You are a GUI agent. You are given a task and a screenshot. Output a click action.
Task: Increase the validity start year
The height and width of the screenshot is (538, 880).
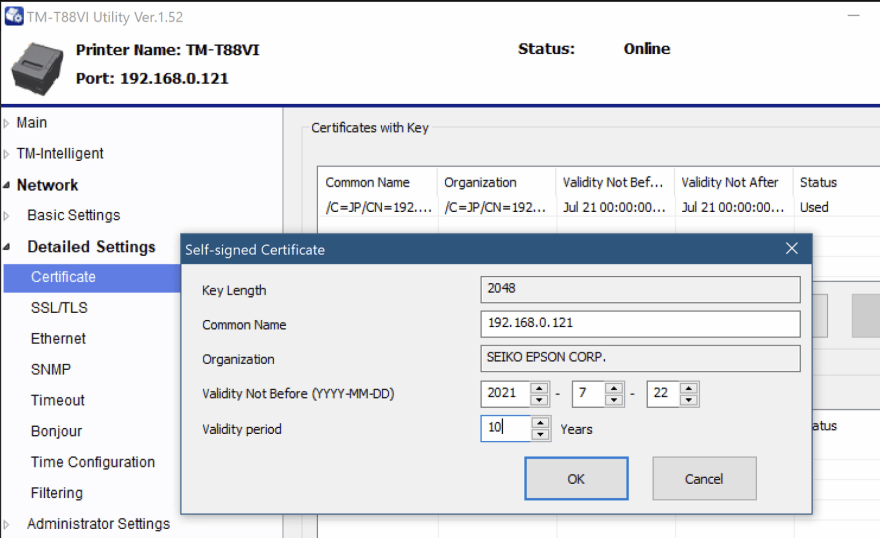click(x=539, y=388)
